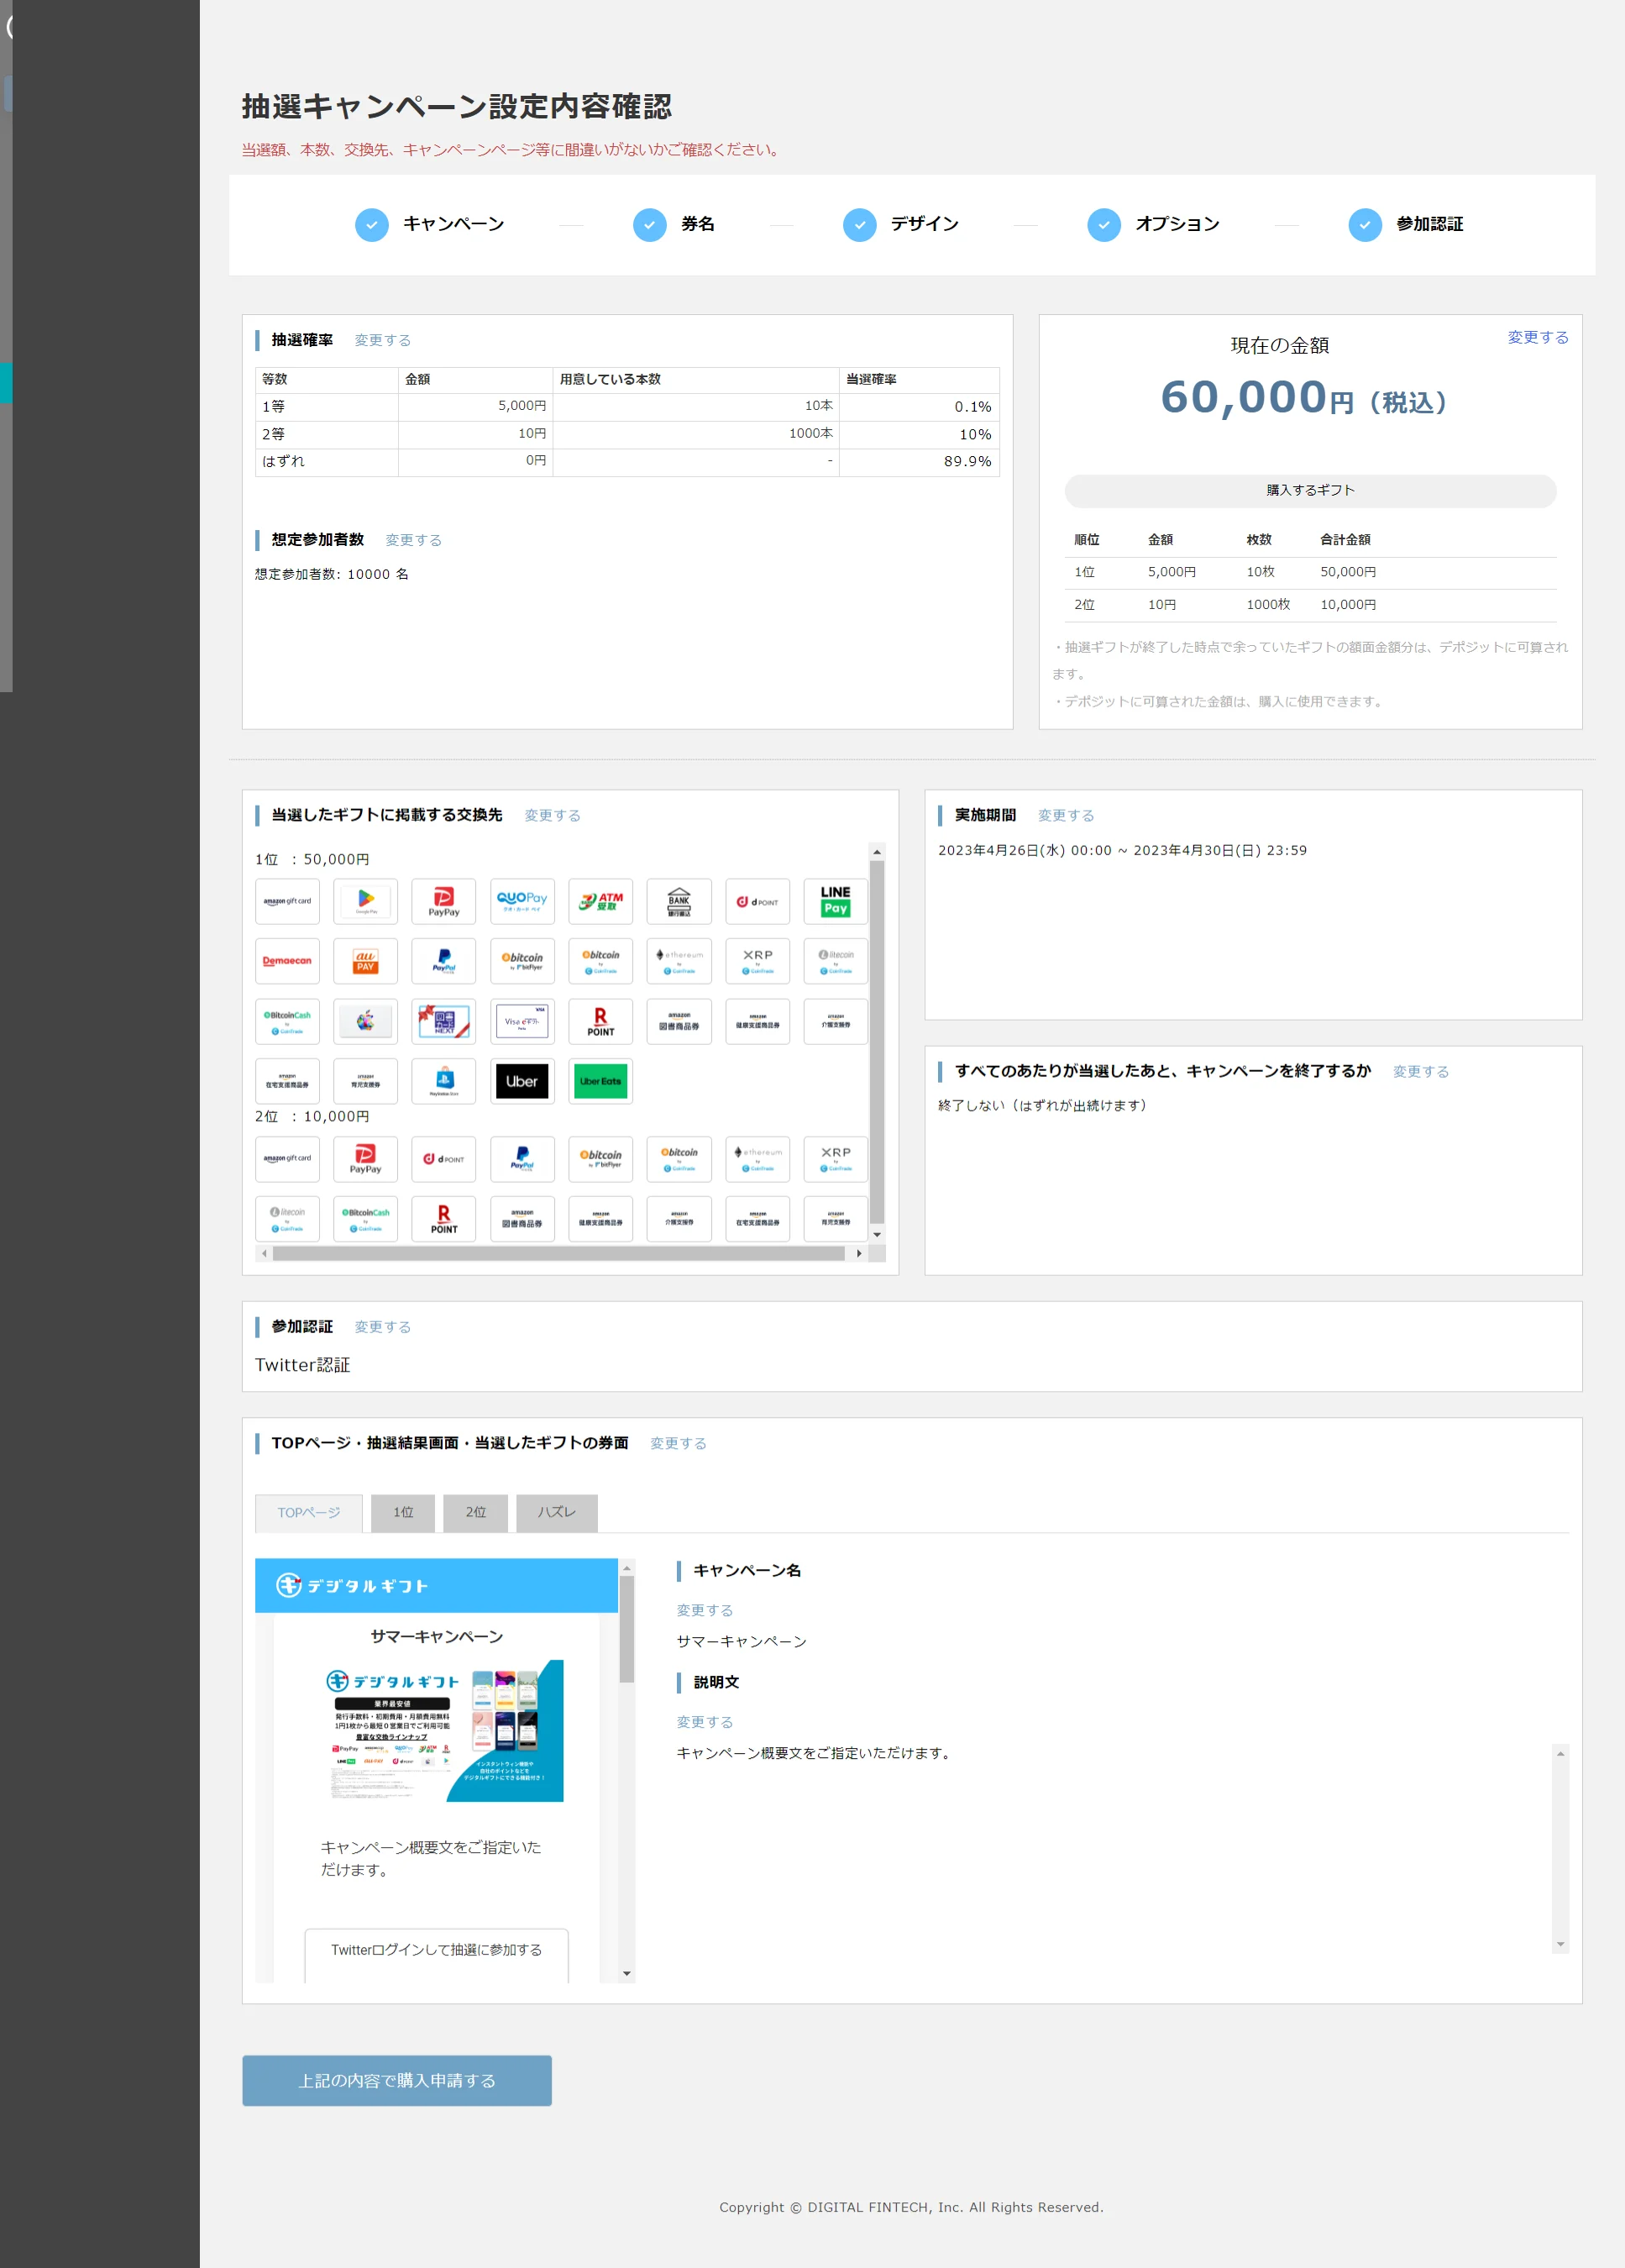
Task: Click the 図書カードNEXT icon
Action: (x=444, y=1021)
